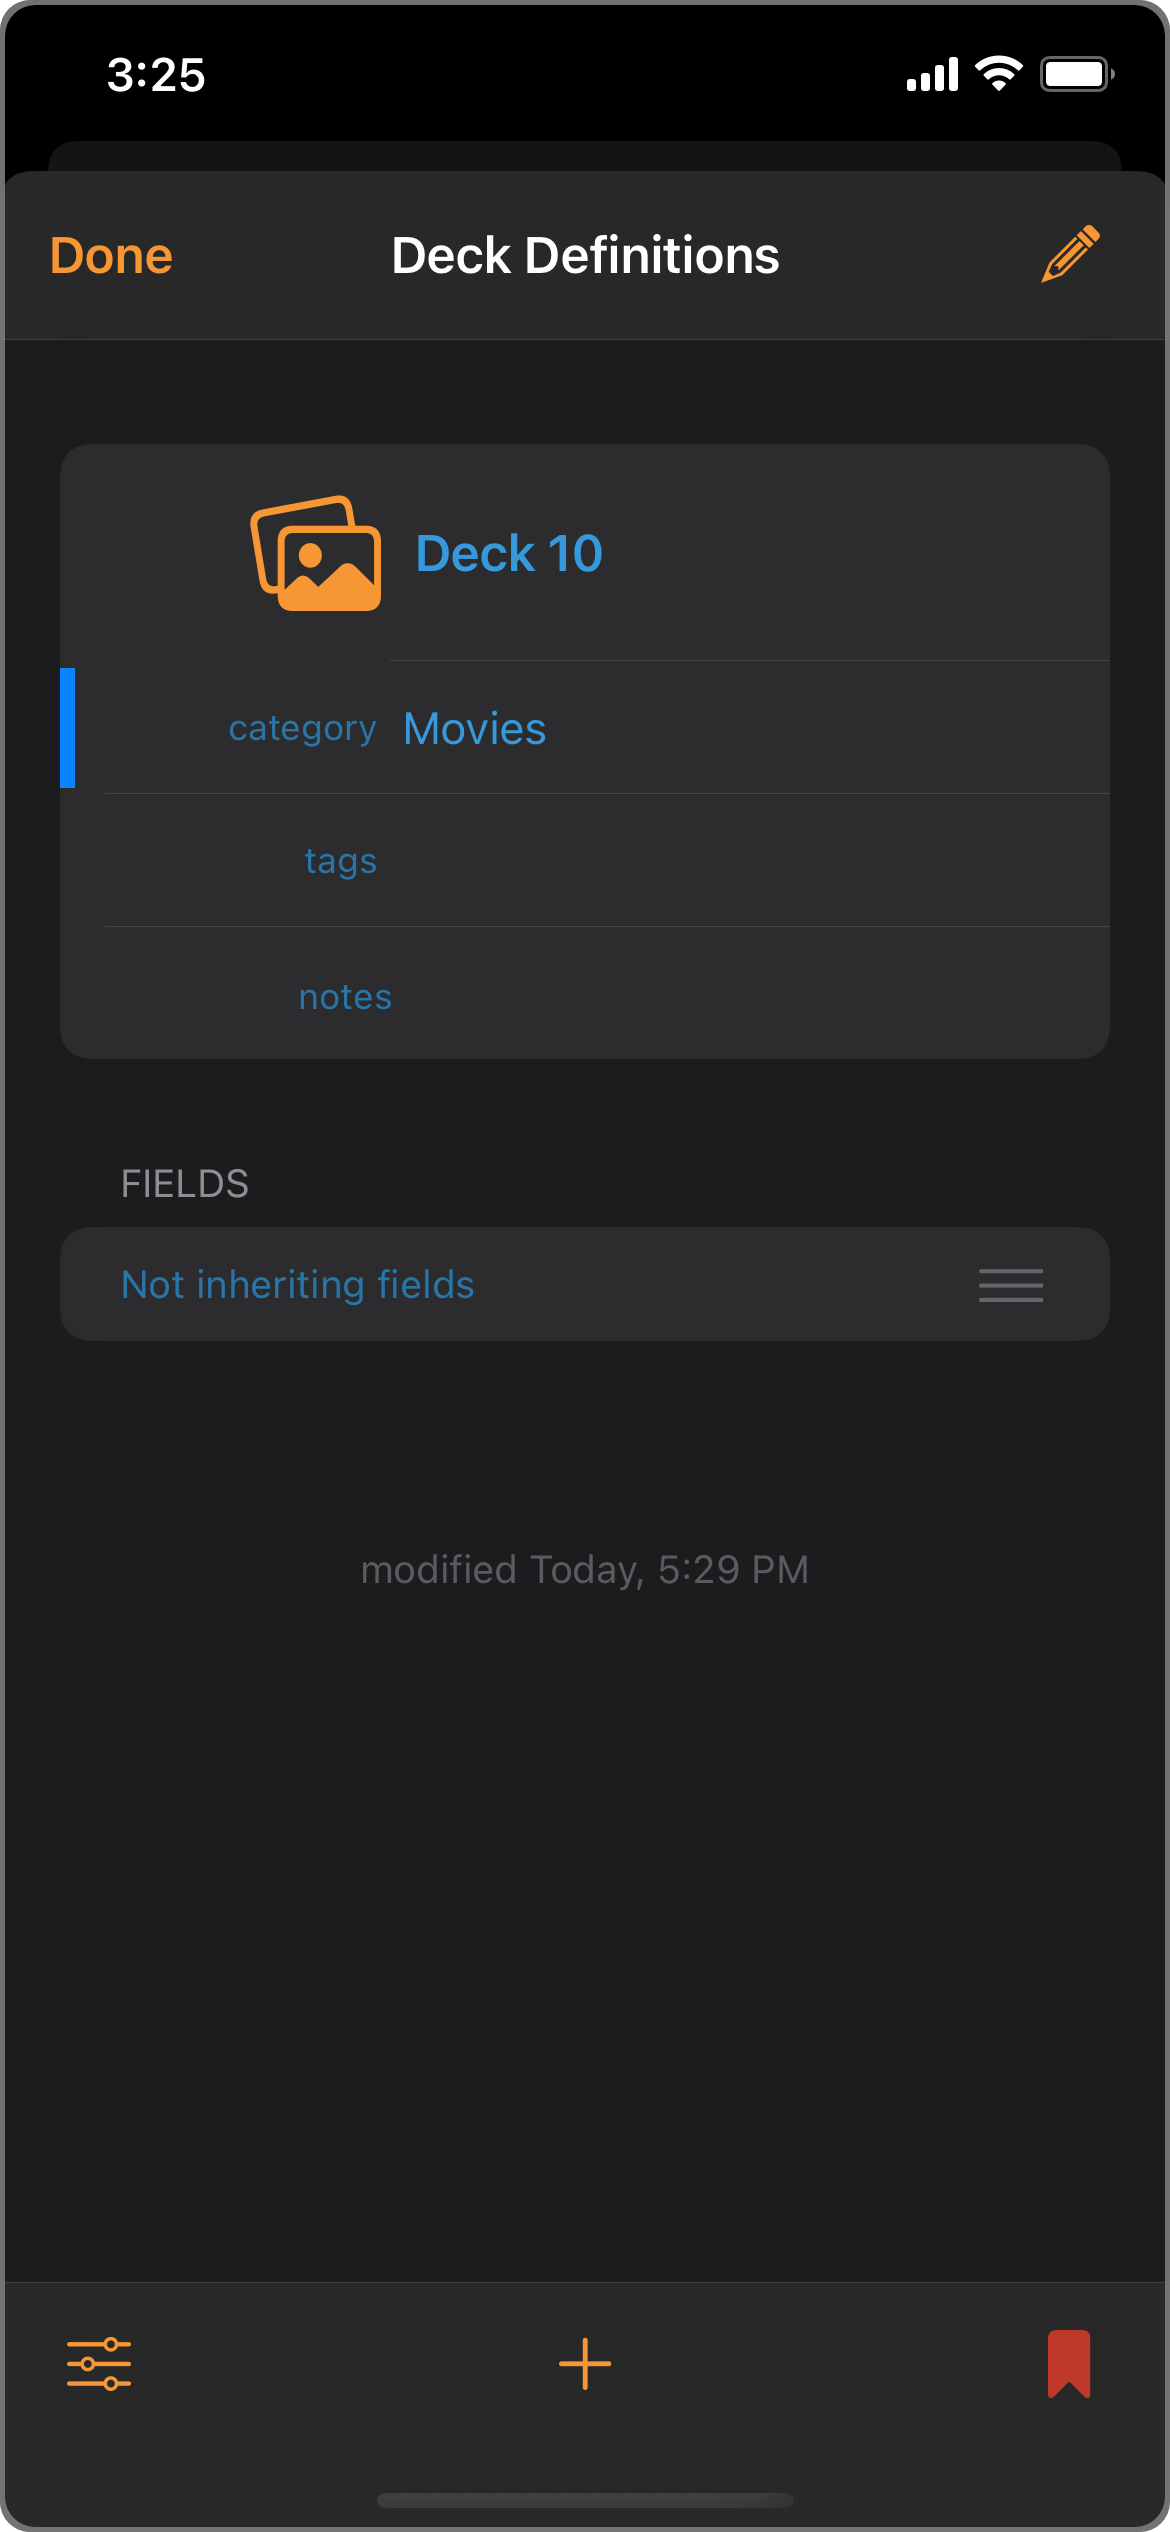Select the Deck 10 title
1170x2532 pixels.
(x=509, y=553)
